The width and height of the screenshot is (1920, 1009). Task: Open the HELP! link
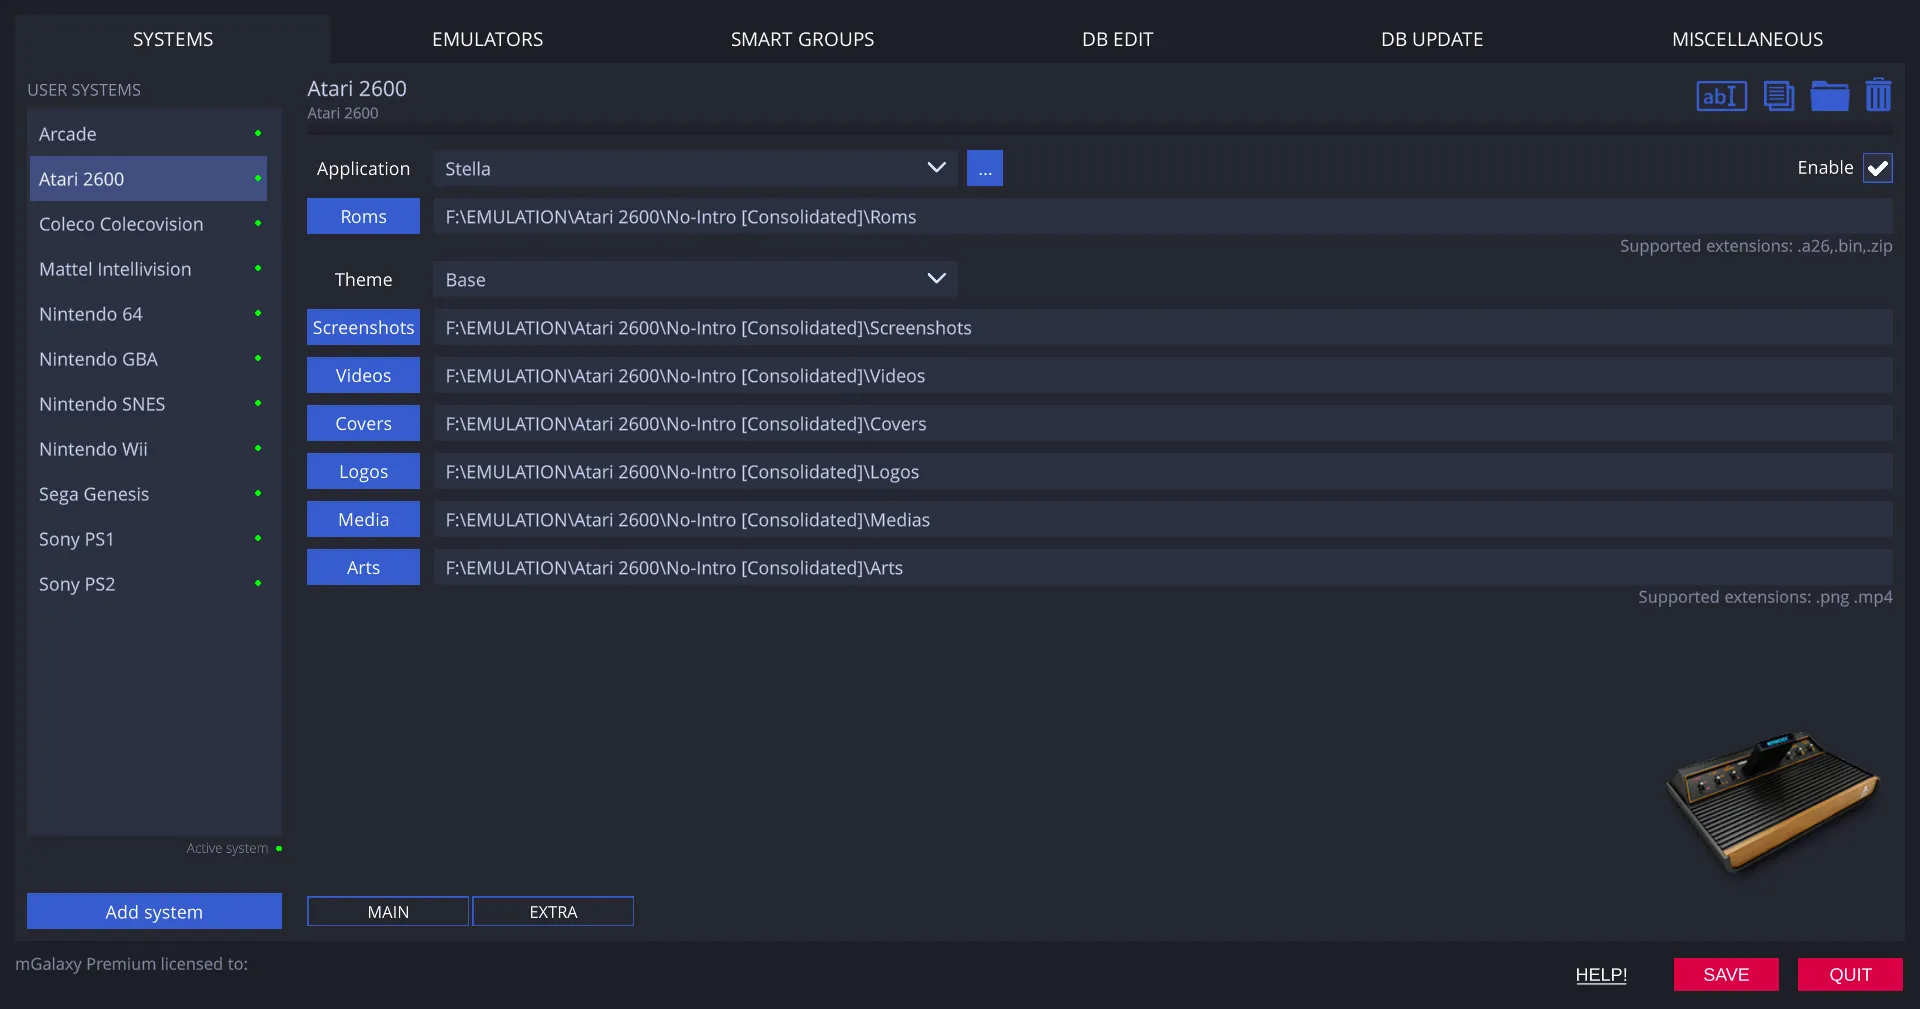click(x=1601, y=974)
